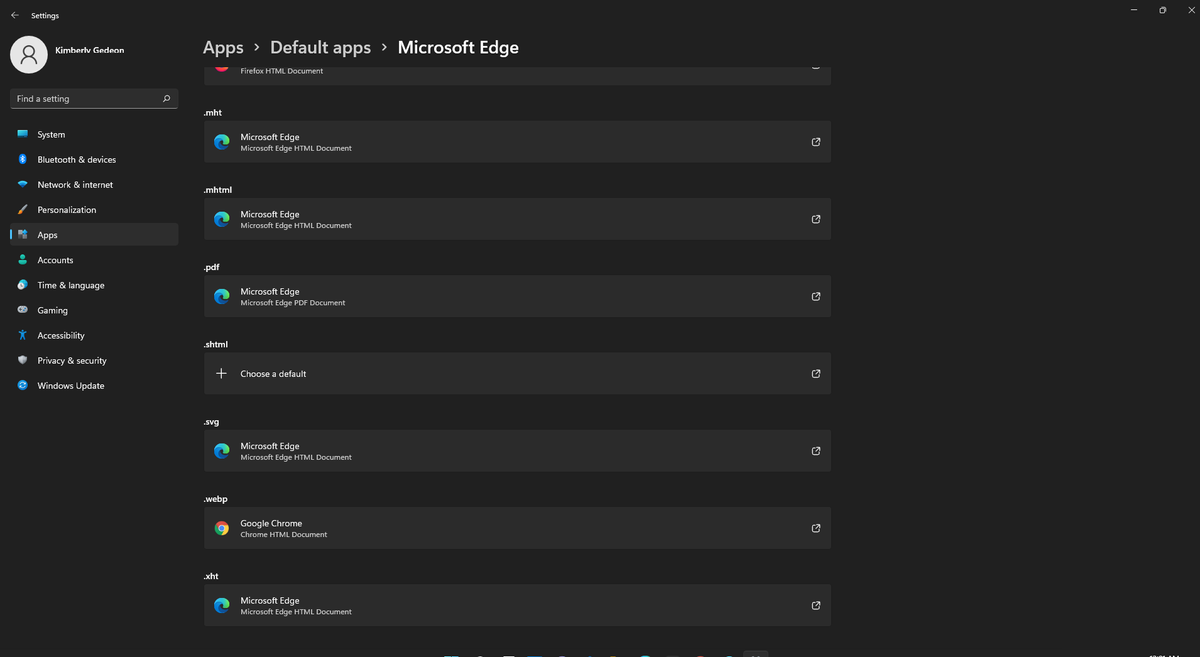
Task: Open Accessibility settings in the sidebar
Action: click(x=60, y=336)
